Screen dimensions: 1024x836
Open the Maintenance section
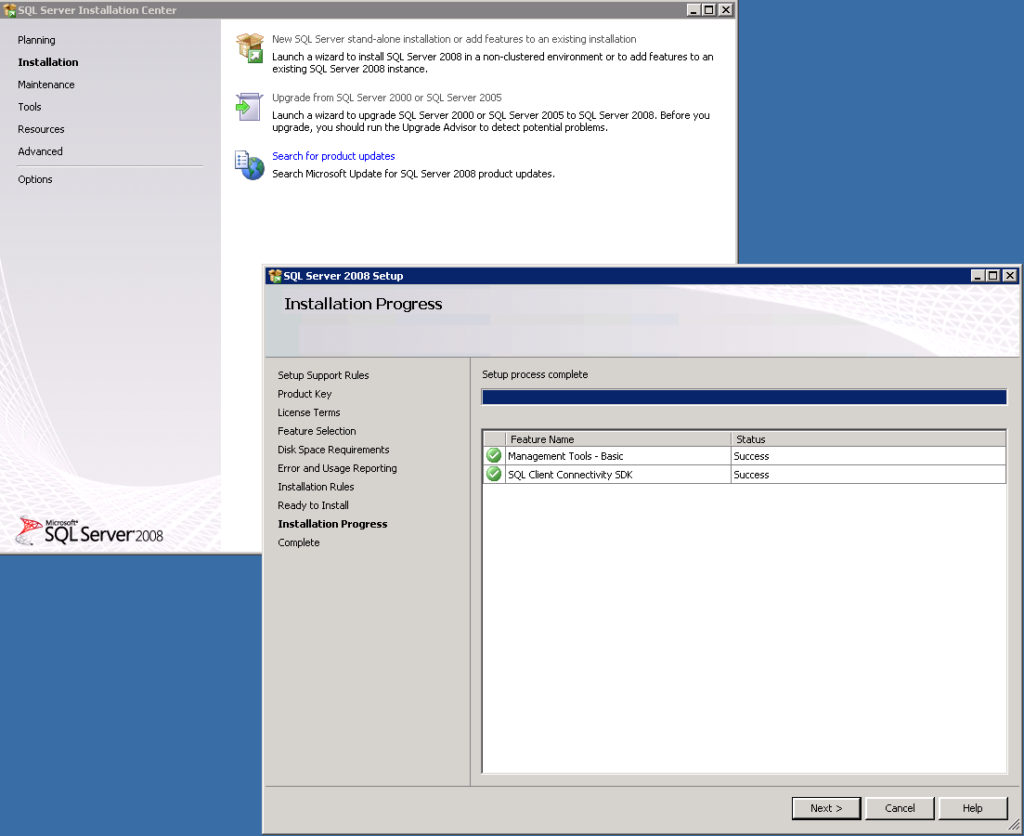[45, 84]
